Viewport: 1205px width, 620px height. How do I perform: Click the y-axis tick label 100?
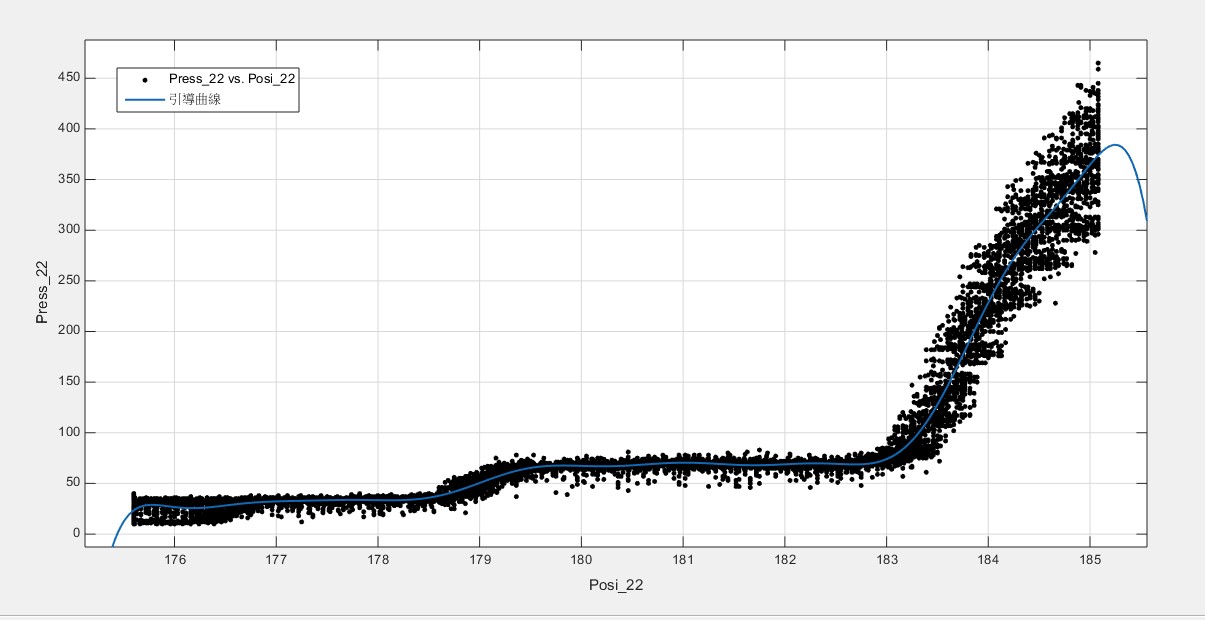coord(69,433)
